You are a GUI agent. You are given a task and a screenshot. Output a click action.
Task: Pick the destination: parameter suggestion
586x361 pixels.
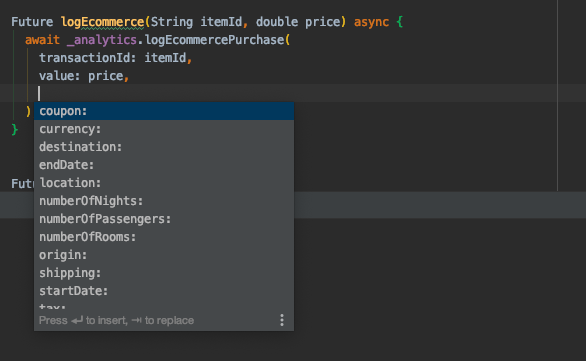164,147
